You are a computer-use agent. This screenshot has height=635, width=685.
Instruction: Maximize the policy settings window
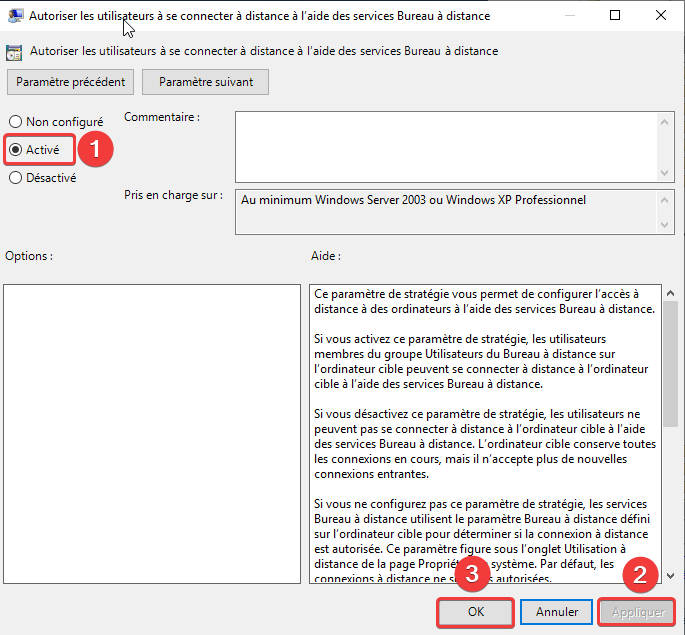[x=615, y=16]
